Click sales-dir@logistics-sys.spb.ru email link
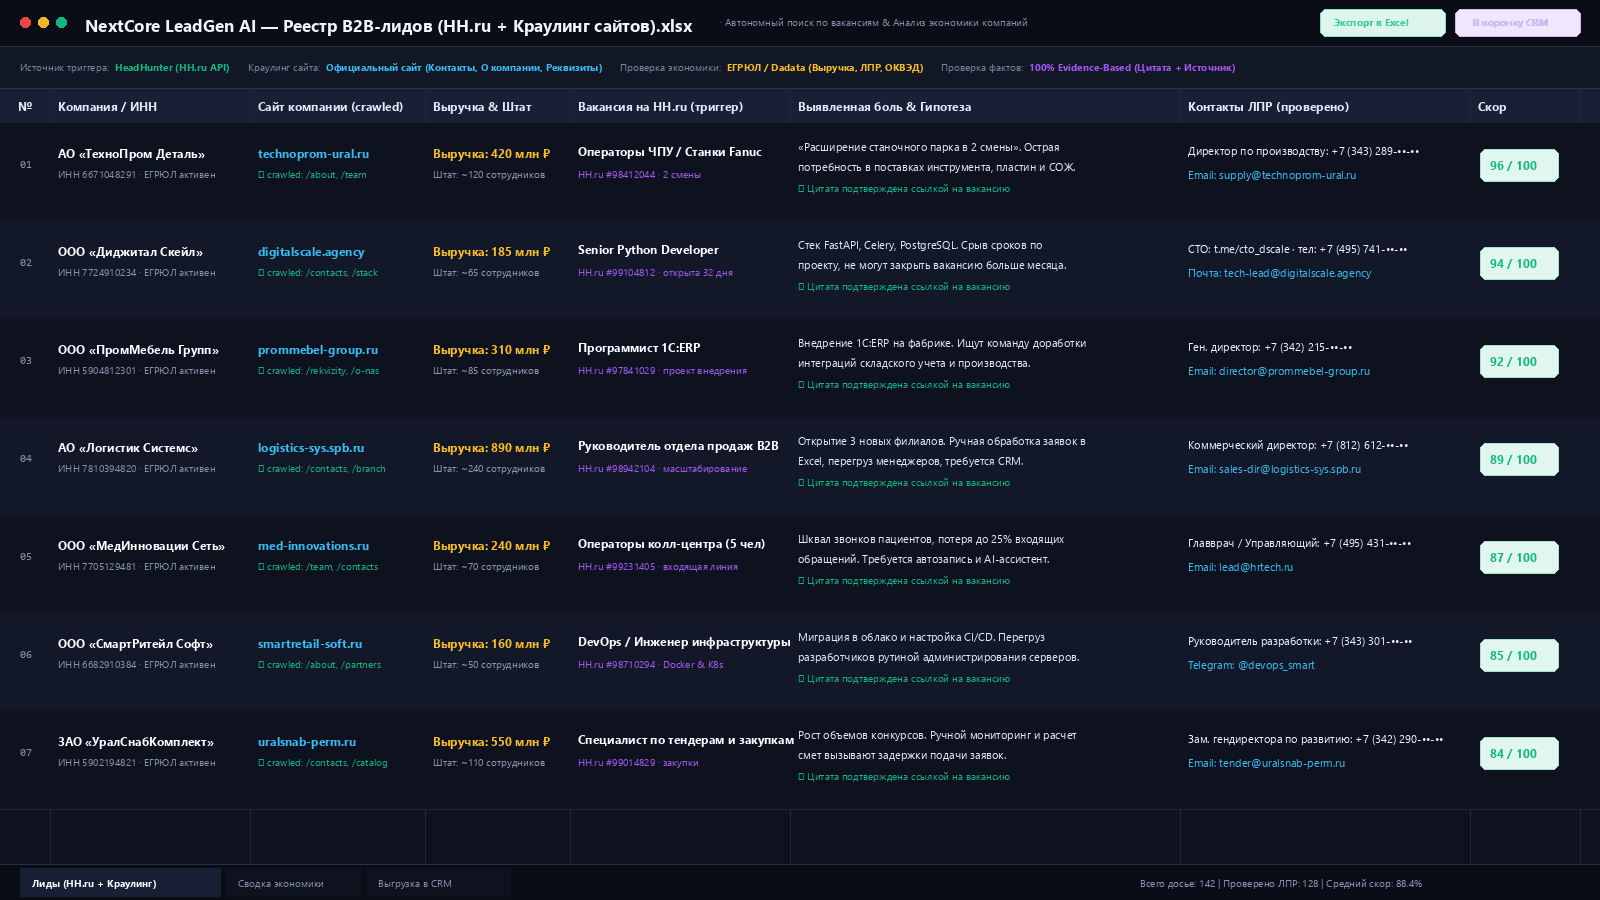The height and width of the screenshot is (900, 1600). tap(1274, 469)
